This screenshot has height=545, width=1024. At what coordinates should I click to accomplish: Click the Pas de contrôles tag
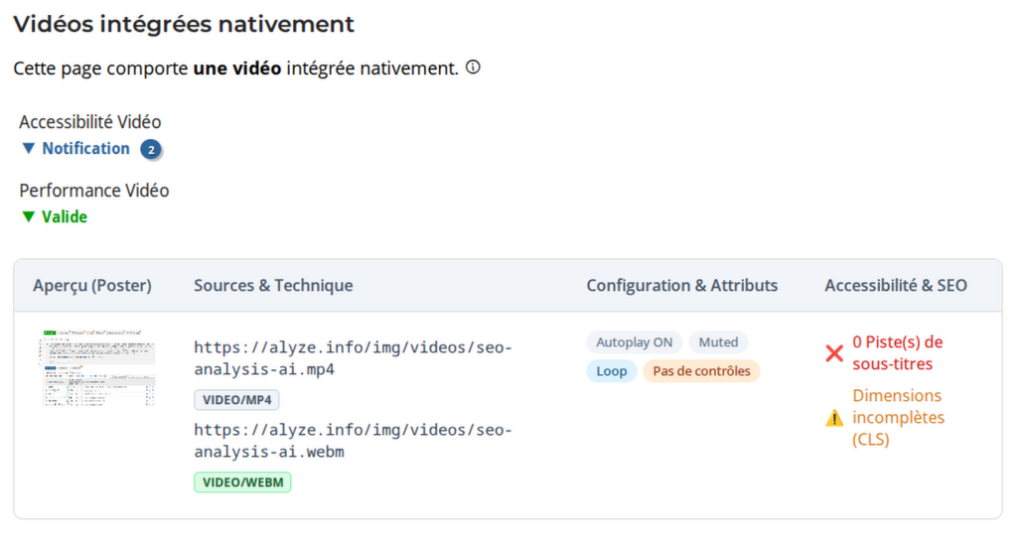click(x=701, y=371)
